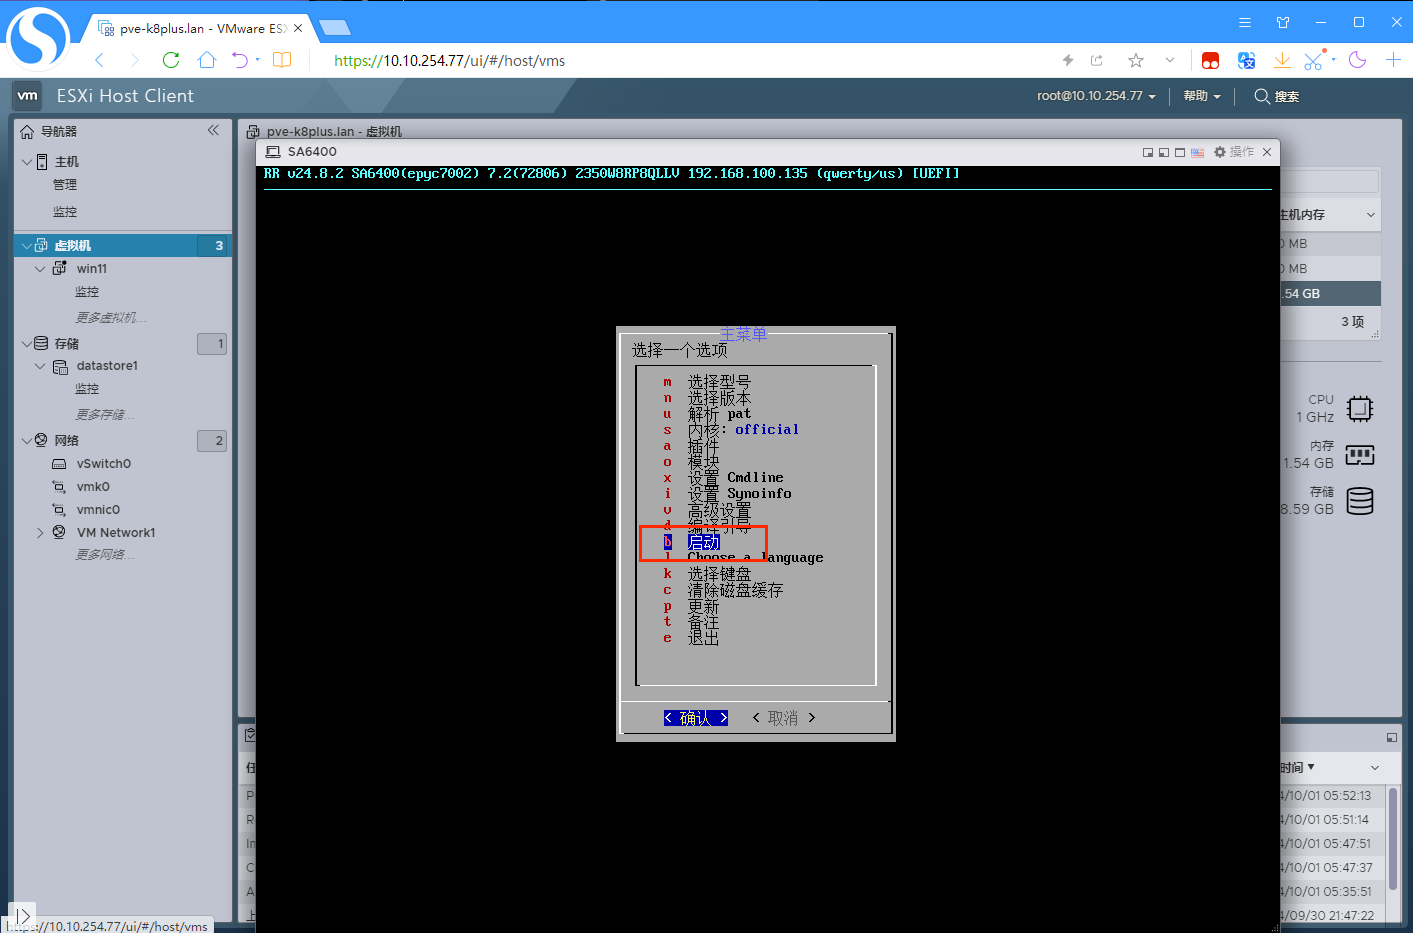Select vmnic0 network item
This screenshot has height=933, width=1413.
click(98, 510)
